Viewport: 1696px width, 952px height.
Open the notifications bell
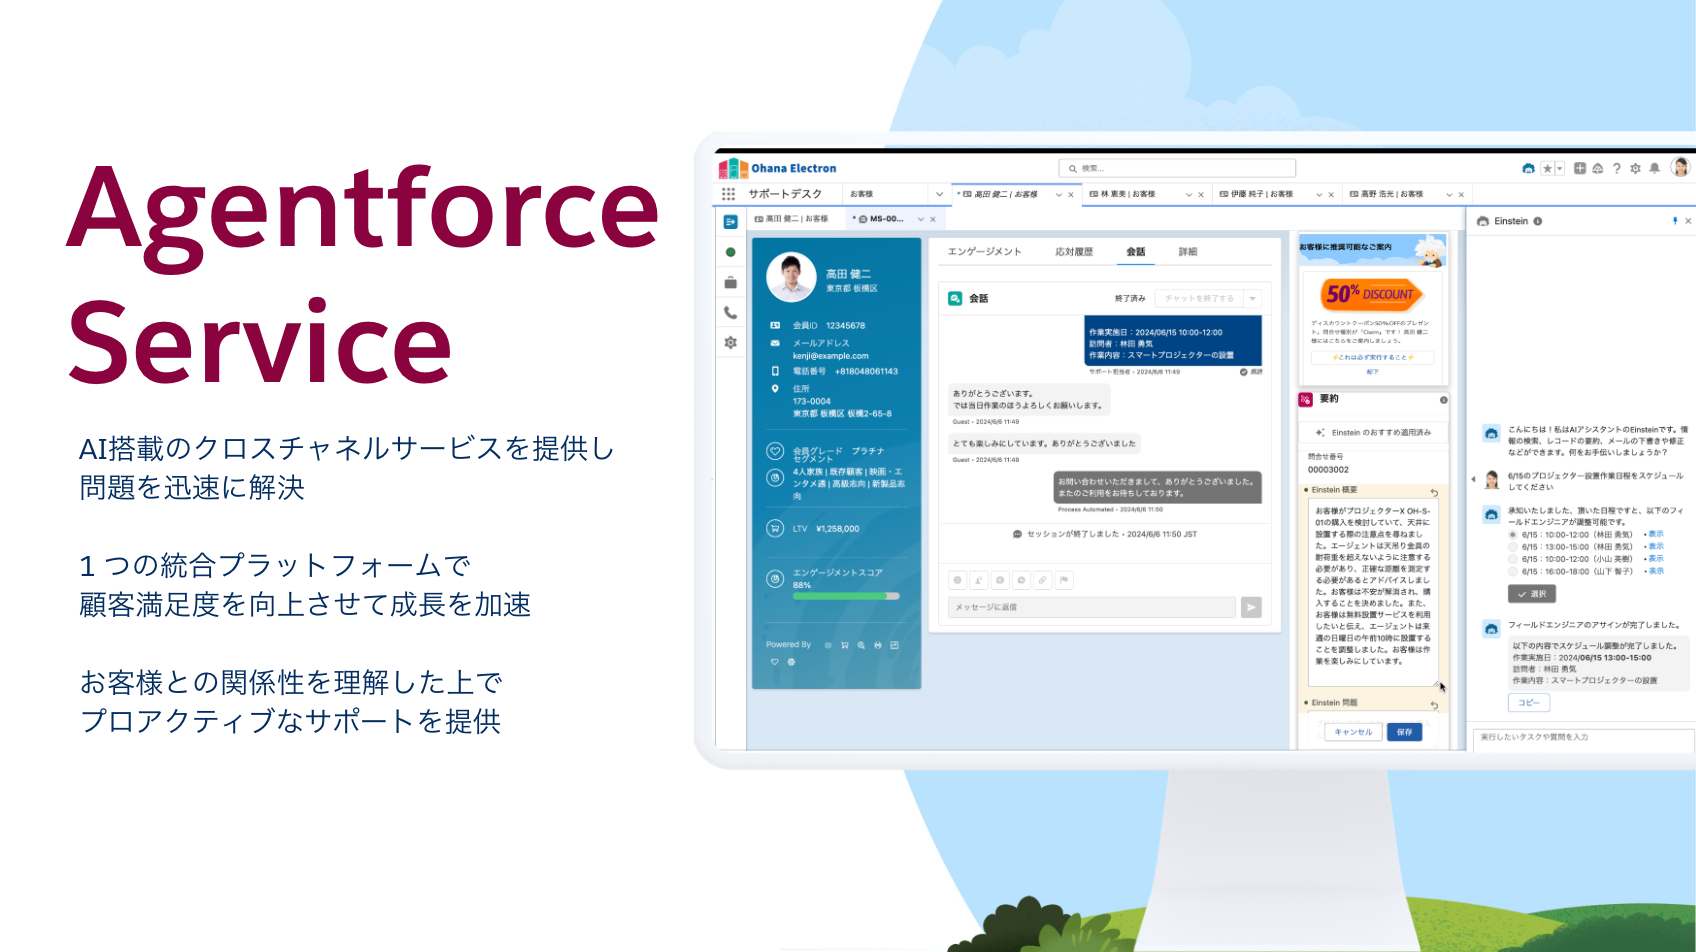(x=1655, y=168)
